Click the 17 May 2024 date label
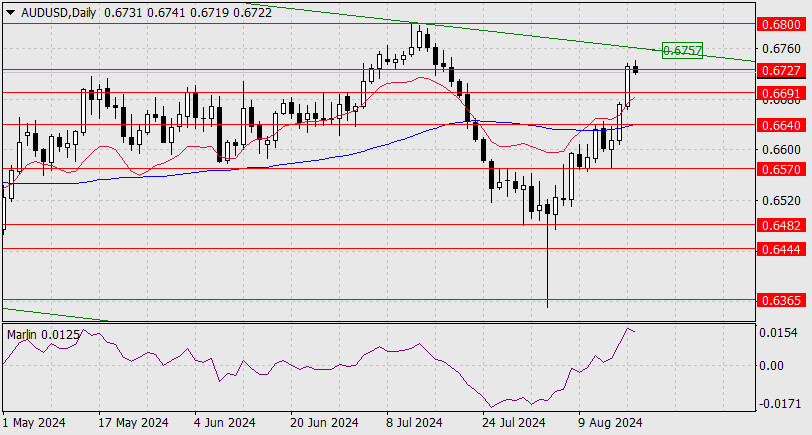Screen dimensions: 812x435 [133, 423]
